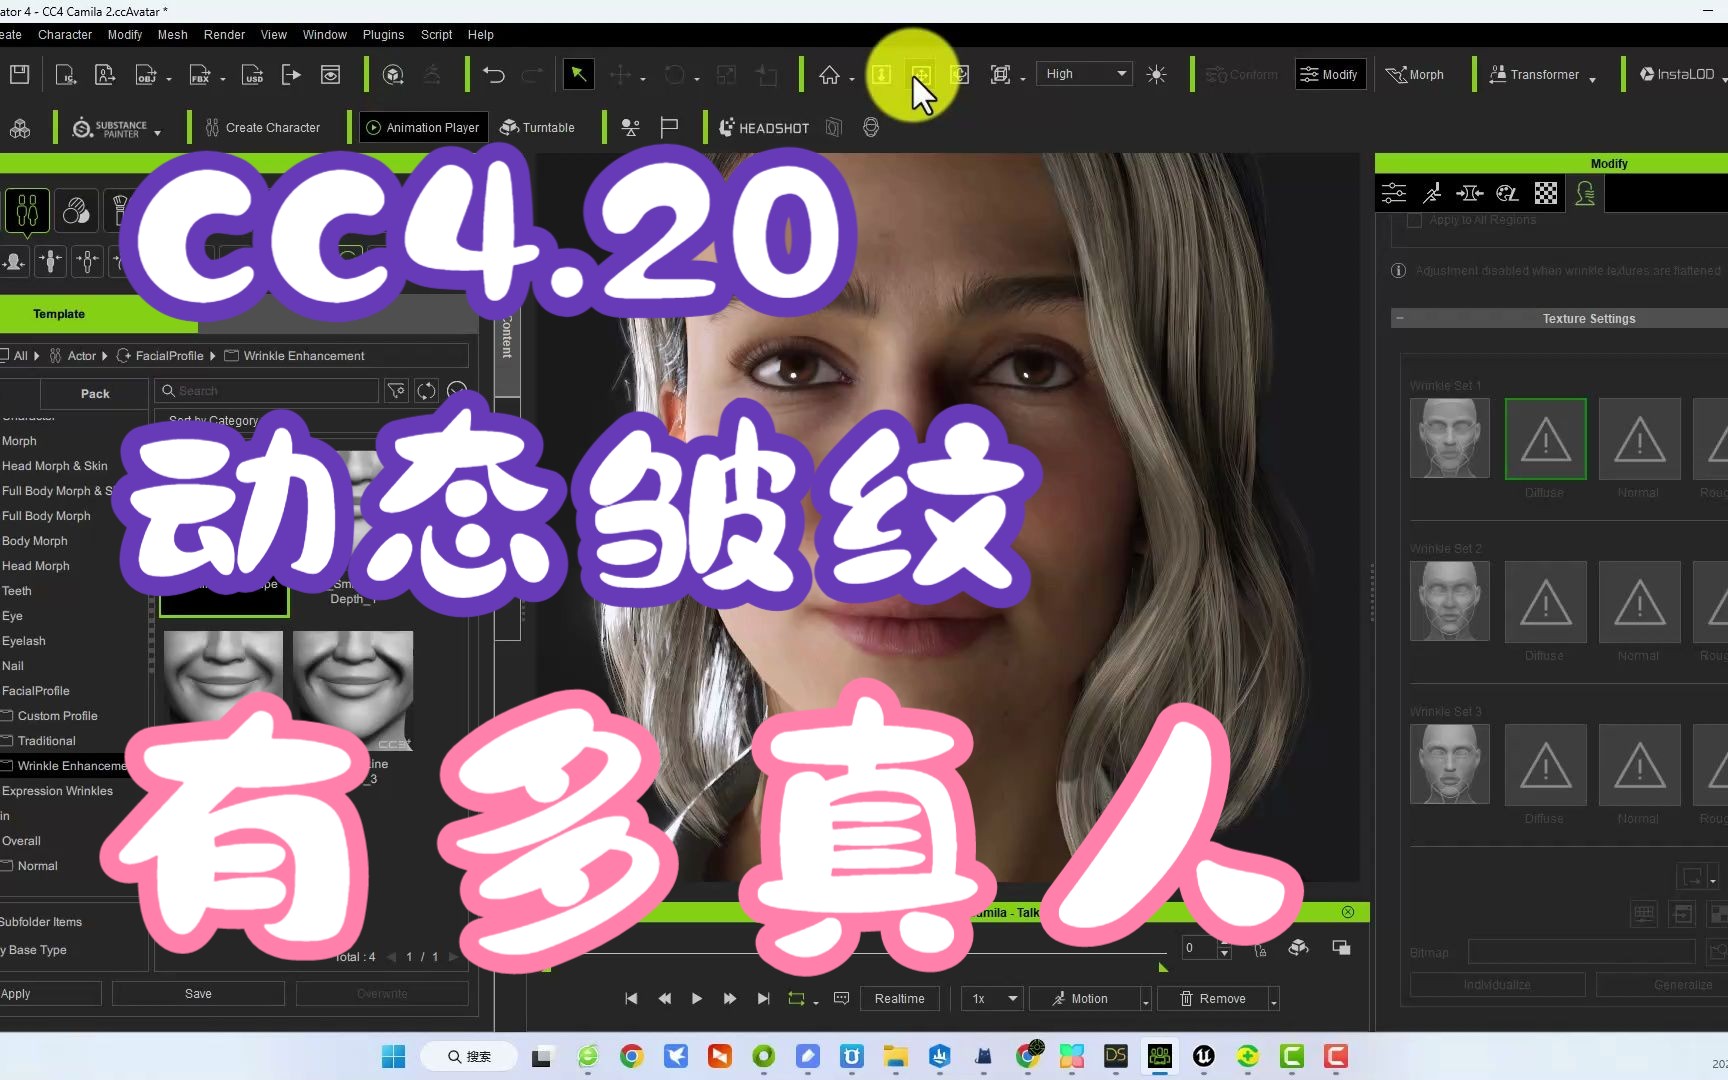
Task: Select Expression Wrinkles category
Action: [58, 791]
